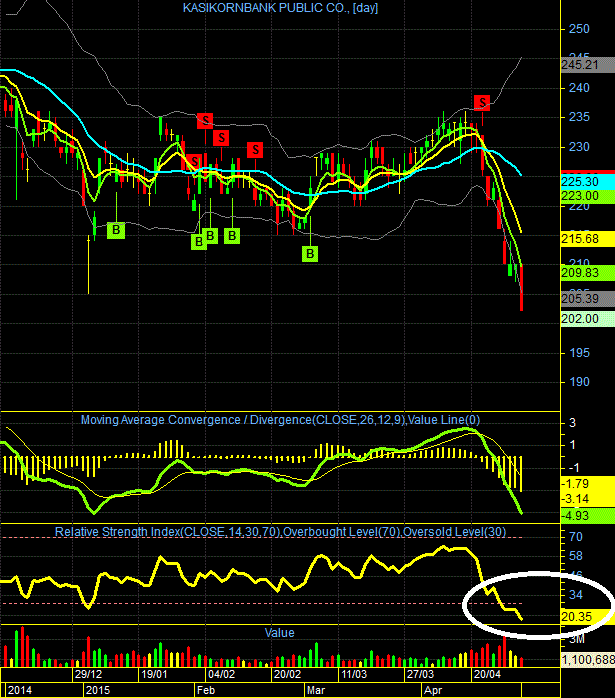
Task: Click the RSI 58 axis value
Action: tap(575, 556)
